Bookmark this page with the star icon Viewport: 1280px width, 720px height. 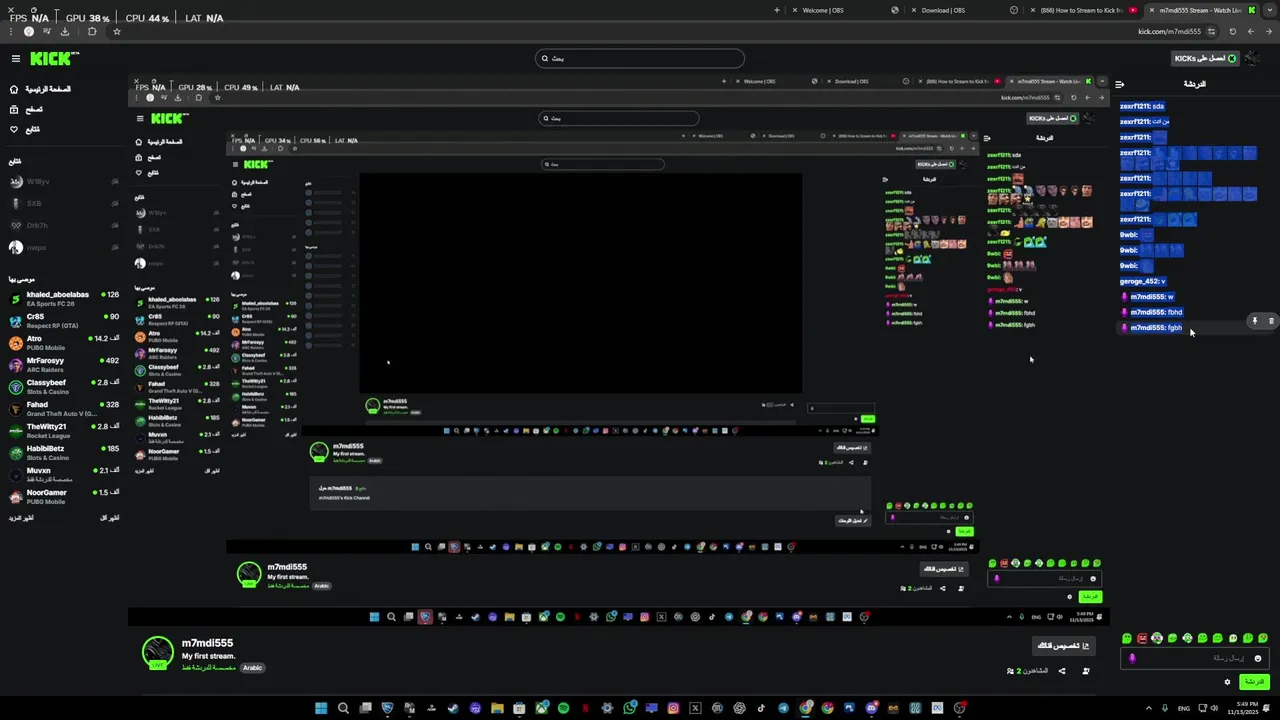pyautogui.click(x=117, y=31)
